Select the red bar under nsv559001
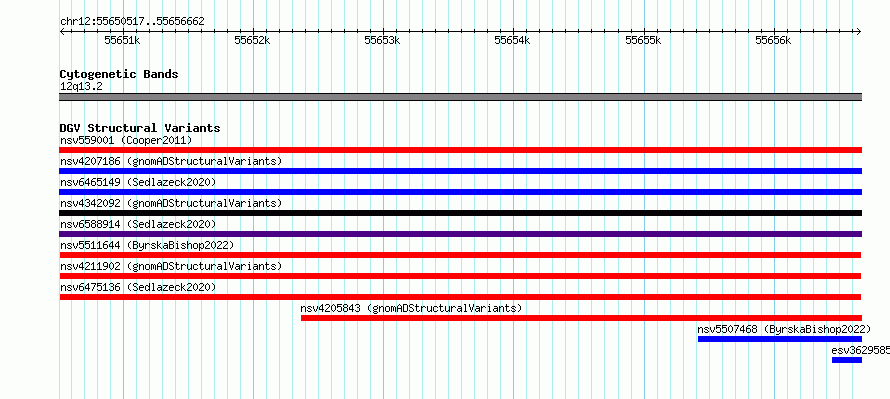The width and height of the screenshot is (890, 399). [461, 150]
